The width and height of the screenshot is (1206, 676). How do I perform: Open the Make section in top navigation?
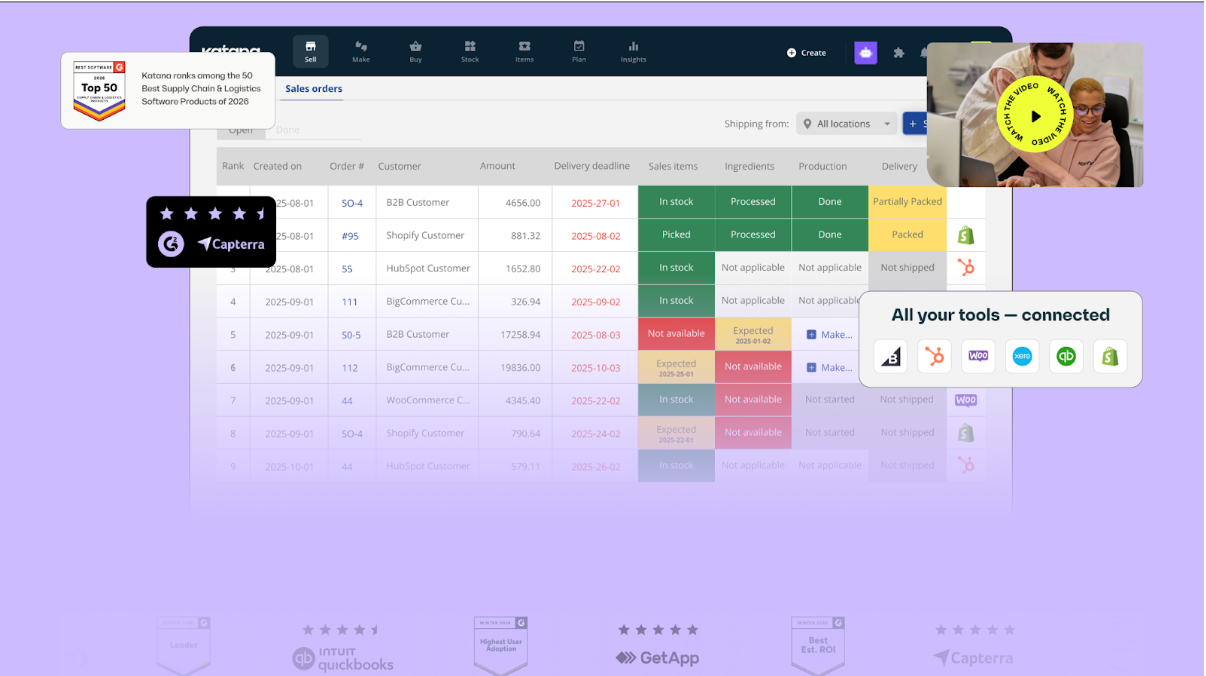tap(361, 51)
